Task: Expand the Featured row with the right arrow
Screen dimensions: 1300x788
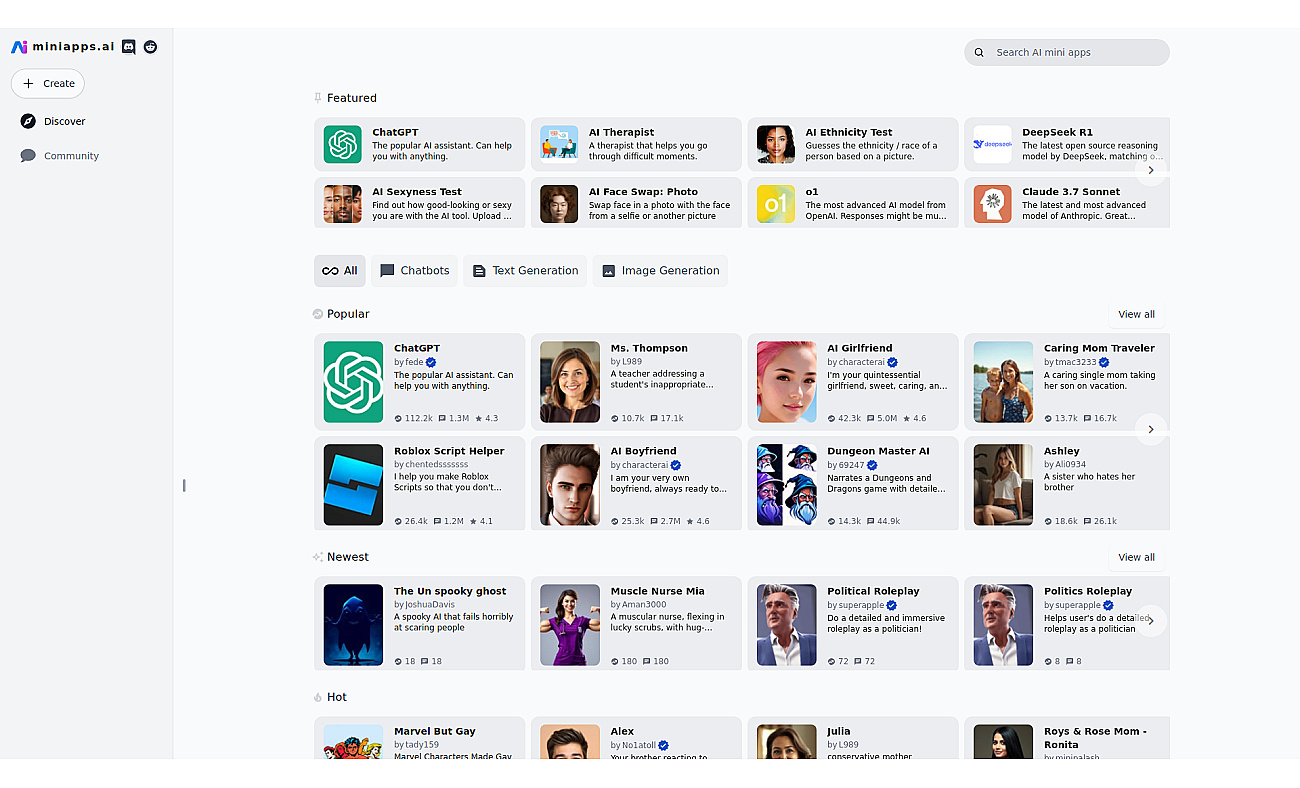Action: coord(1151,170)
